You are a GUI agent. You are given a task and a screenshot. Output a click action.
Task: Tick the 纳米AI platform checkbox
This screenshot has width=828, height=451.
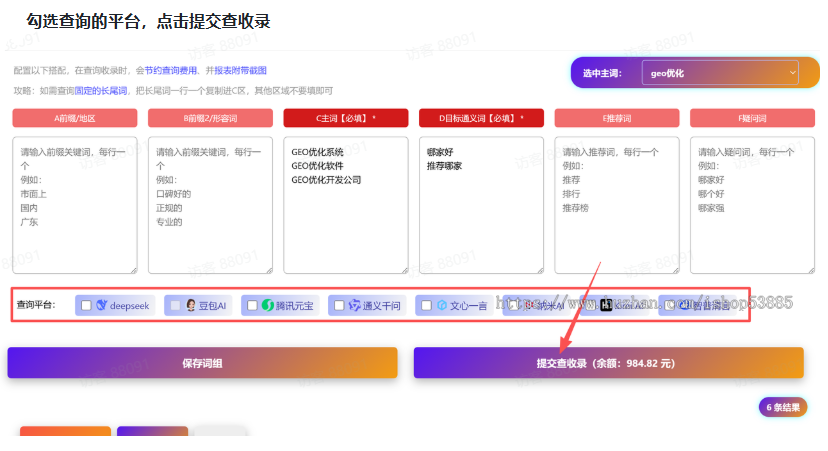[513, 305]
